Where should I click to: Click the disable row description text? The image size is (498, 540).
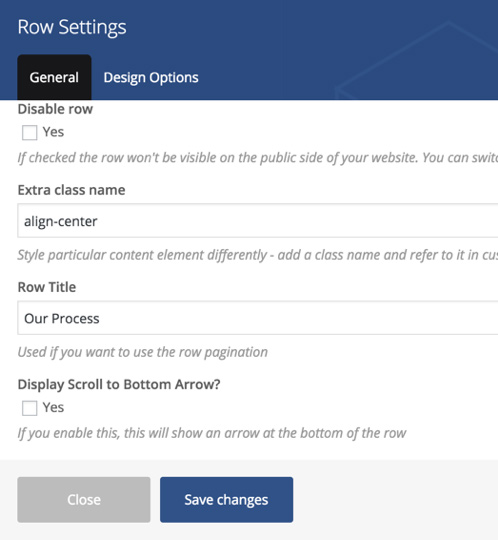click(x=258, y=158)
